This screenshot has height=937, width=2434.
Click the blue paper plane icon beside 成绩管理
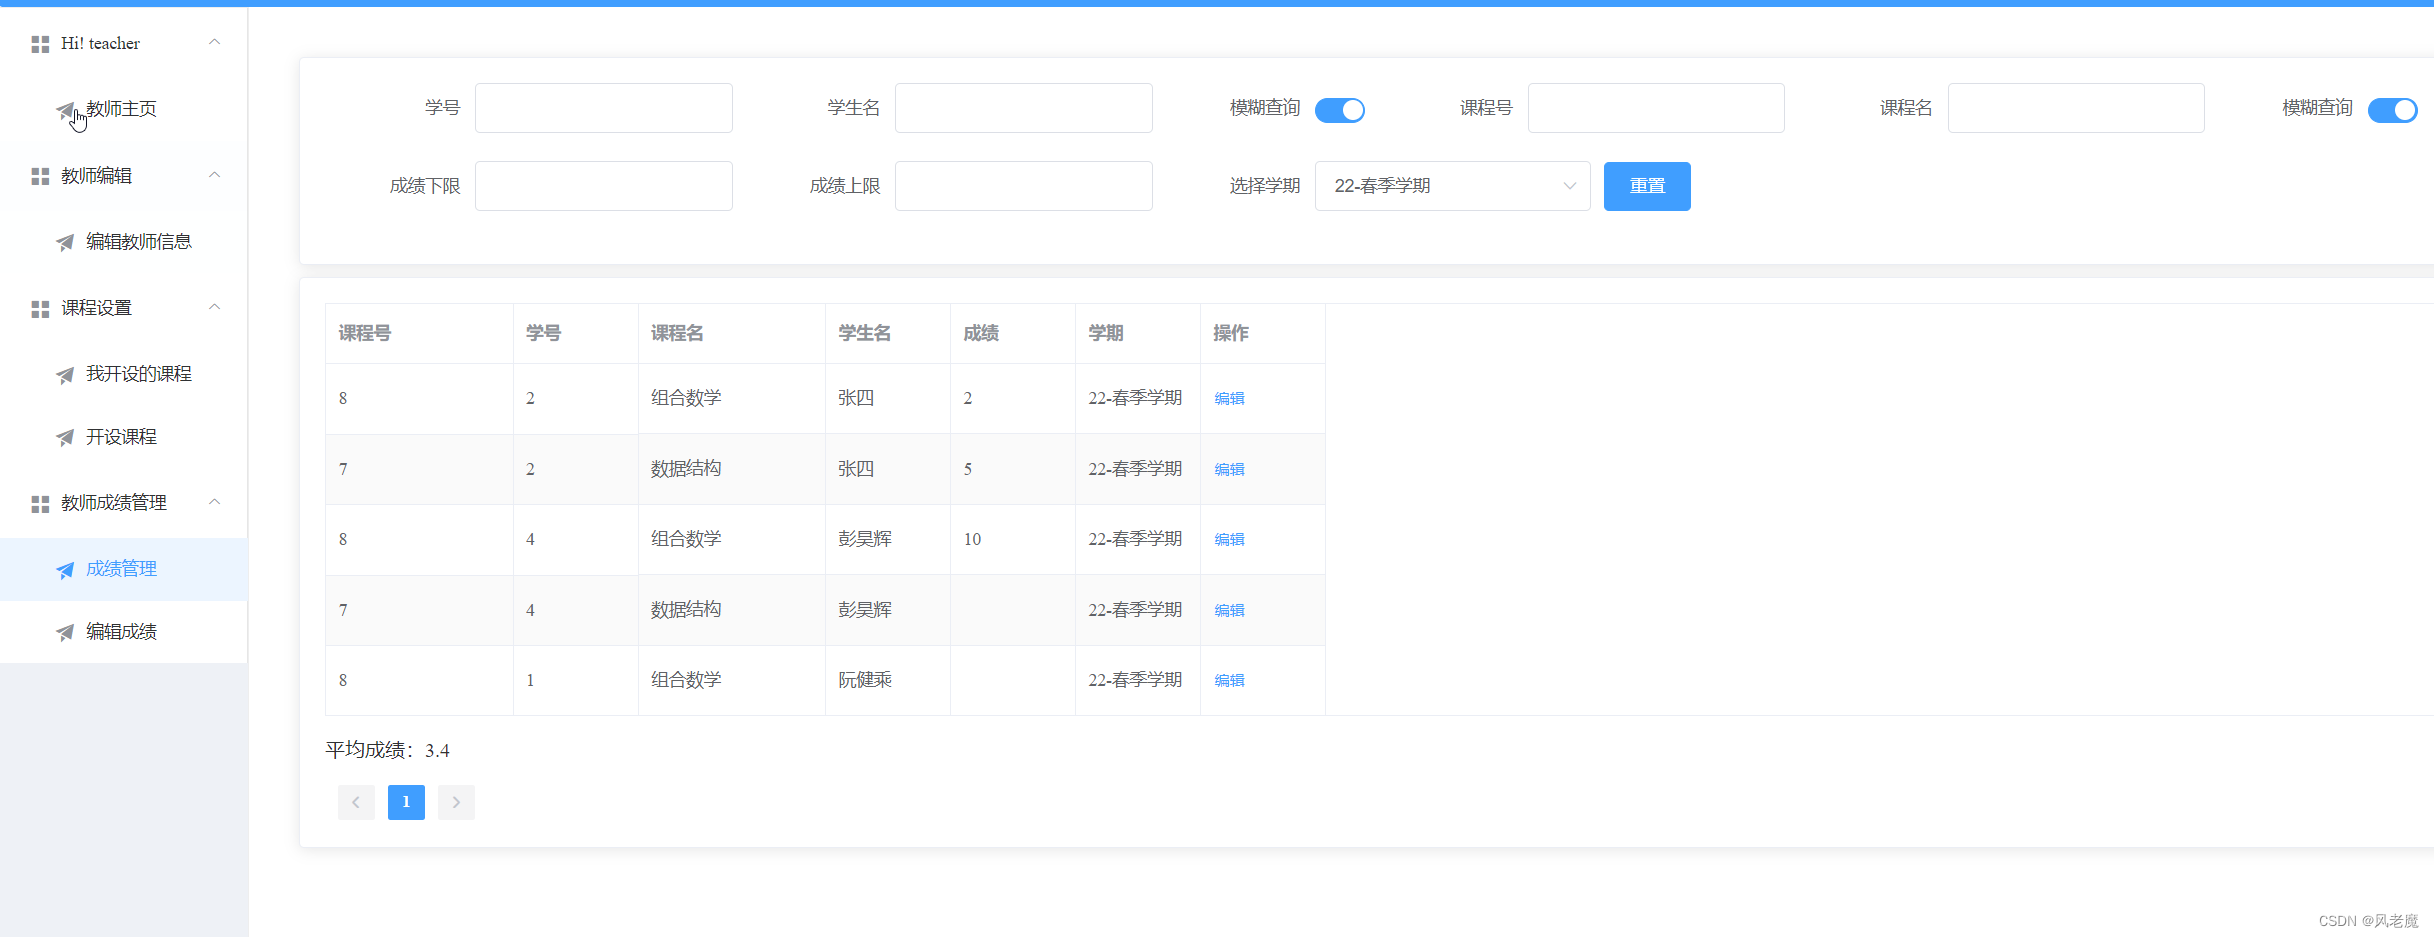point(65,570)
